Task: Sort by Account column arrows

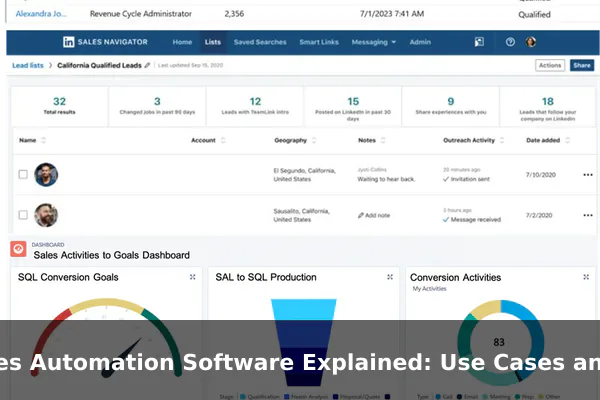Action: click(x=223, y=140)
